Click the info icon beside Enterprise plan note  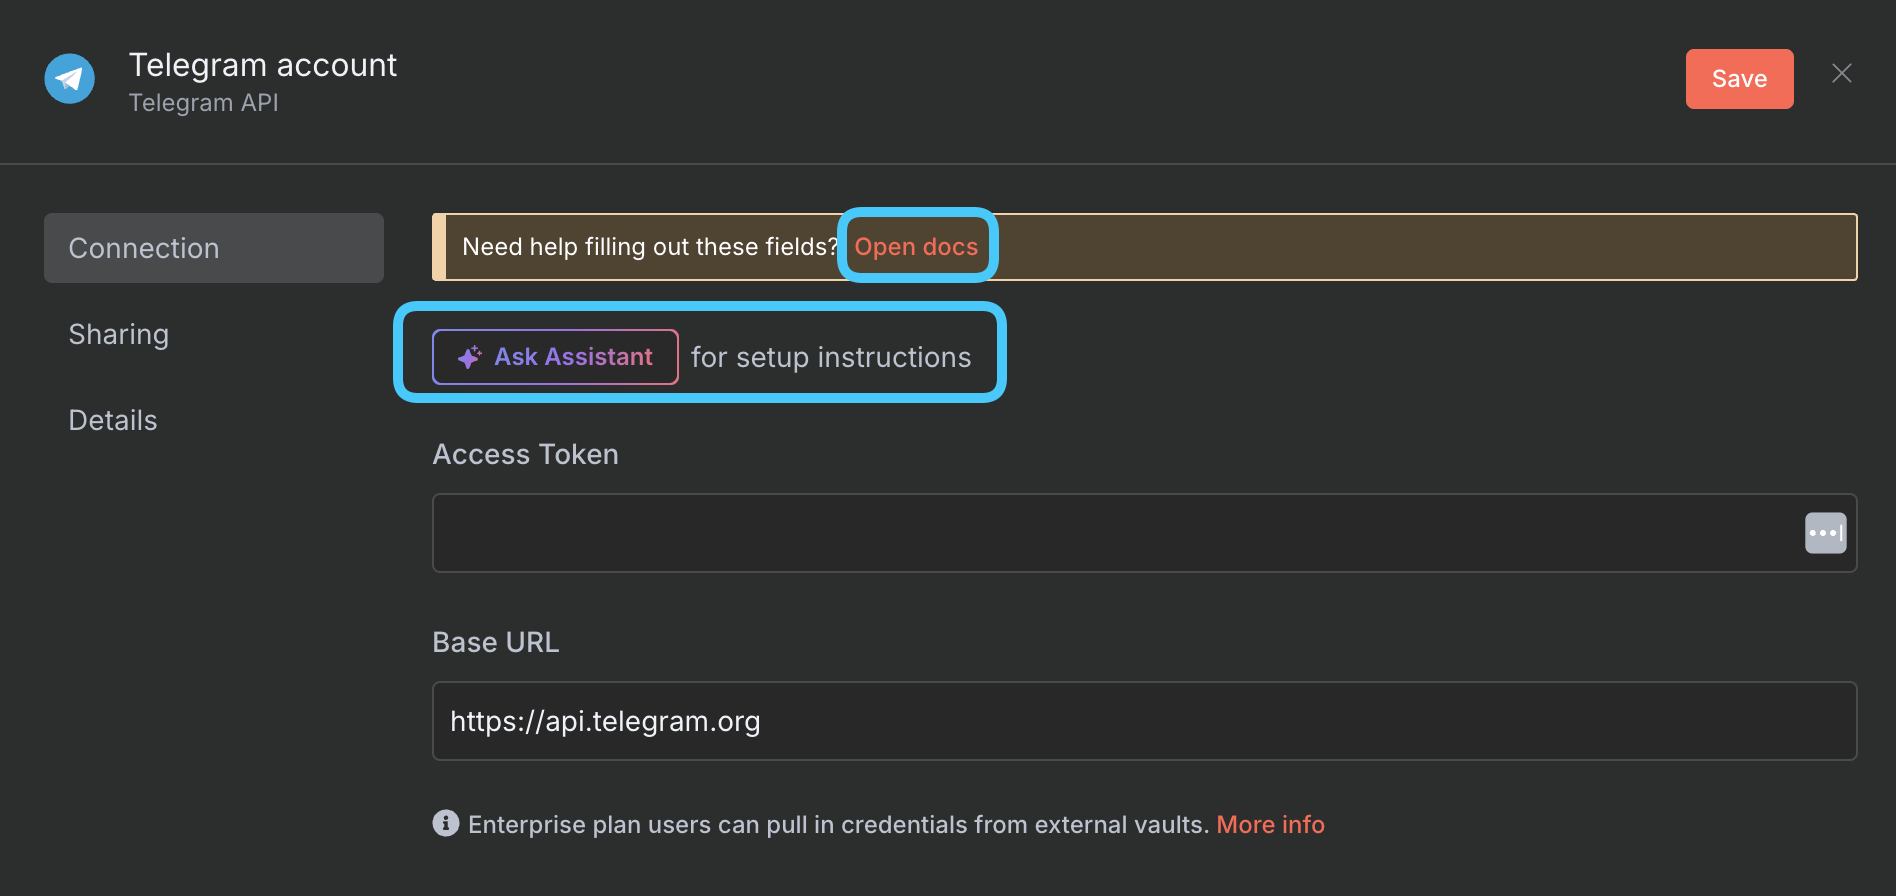445,823
